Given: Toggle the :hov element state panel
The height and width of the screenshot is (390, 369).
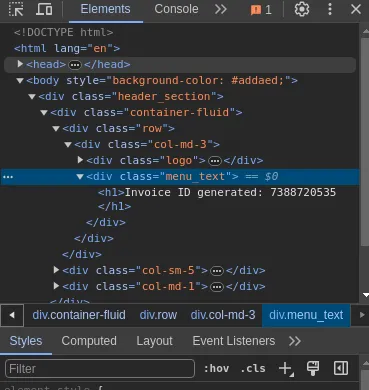Looking at the screenshot, I should 216,369.
